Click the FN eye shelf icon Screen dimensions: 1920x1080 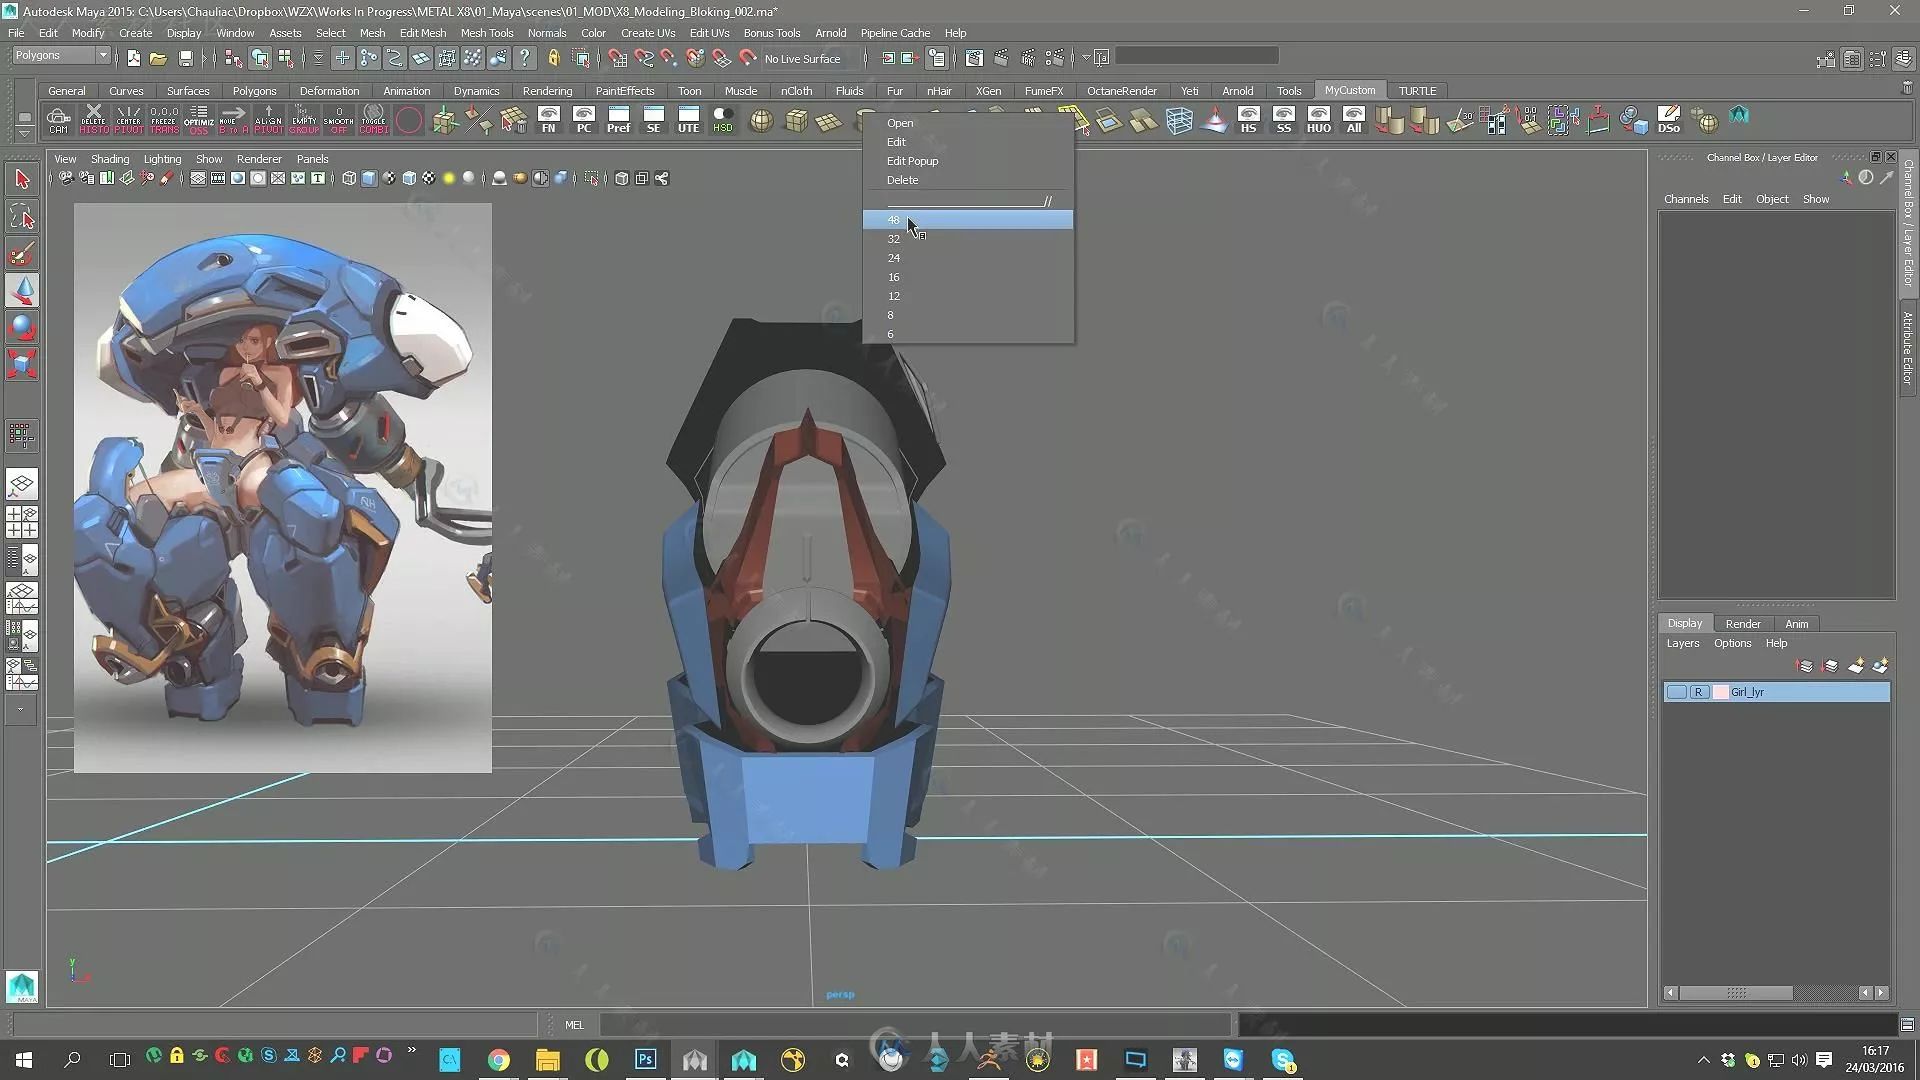pyautogui.click(x=548, y=120)
